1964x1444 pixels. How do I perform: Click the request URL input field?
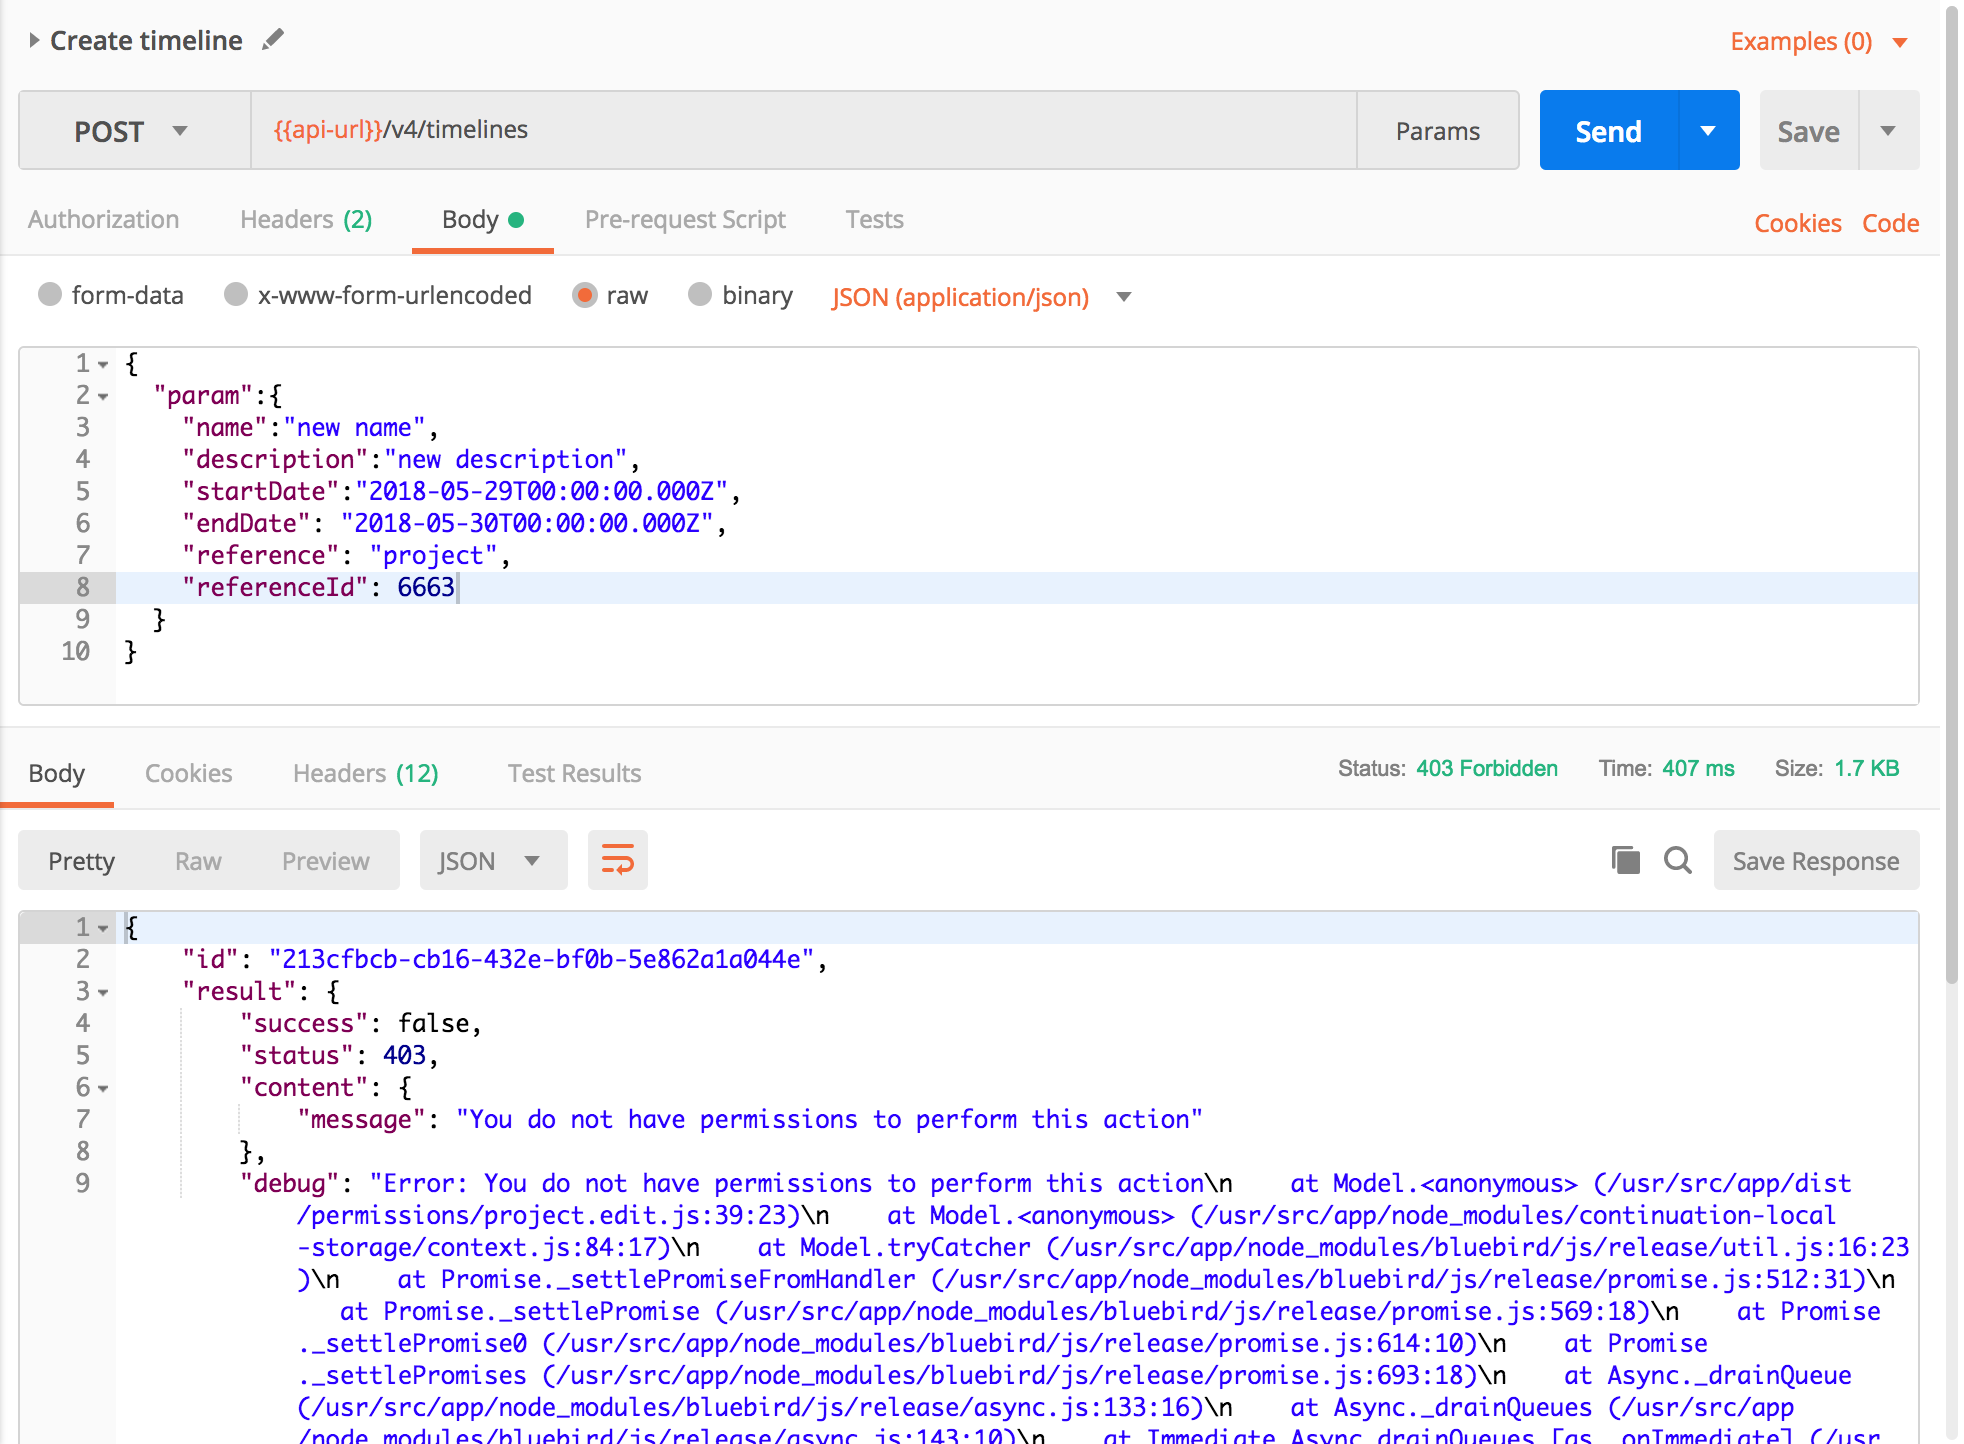pyautogui.click(x=800, y=130)
